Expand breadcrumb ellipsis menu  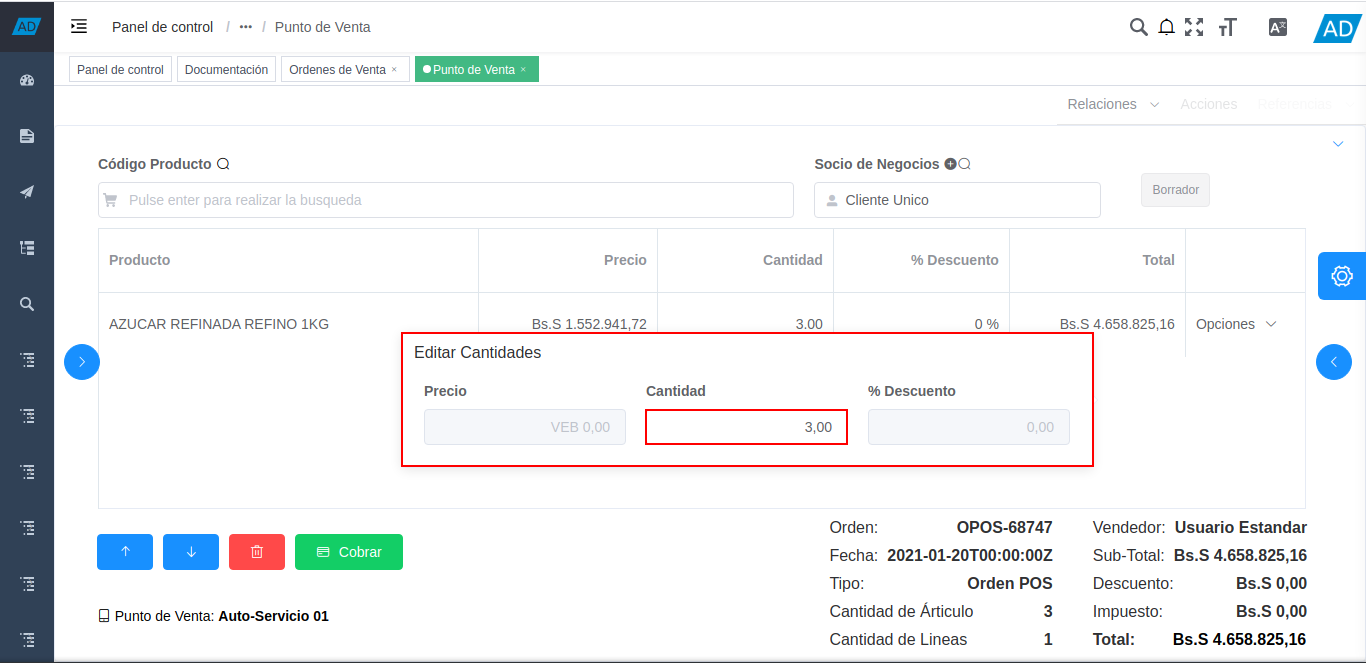click(x=246, y=27)
